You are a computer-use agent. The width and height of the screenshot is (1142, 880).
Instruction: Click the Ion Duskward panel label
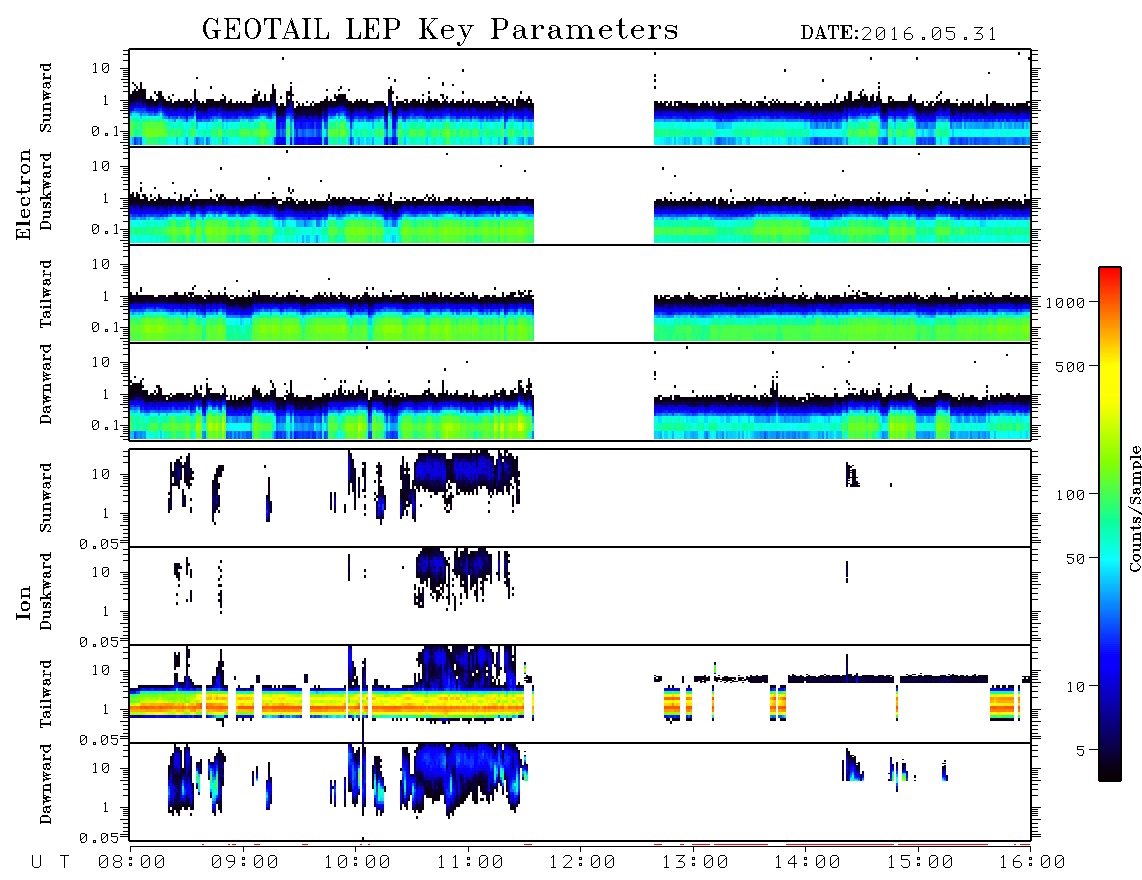click(x=46, y=591)
